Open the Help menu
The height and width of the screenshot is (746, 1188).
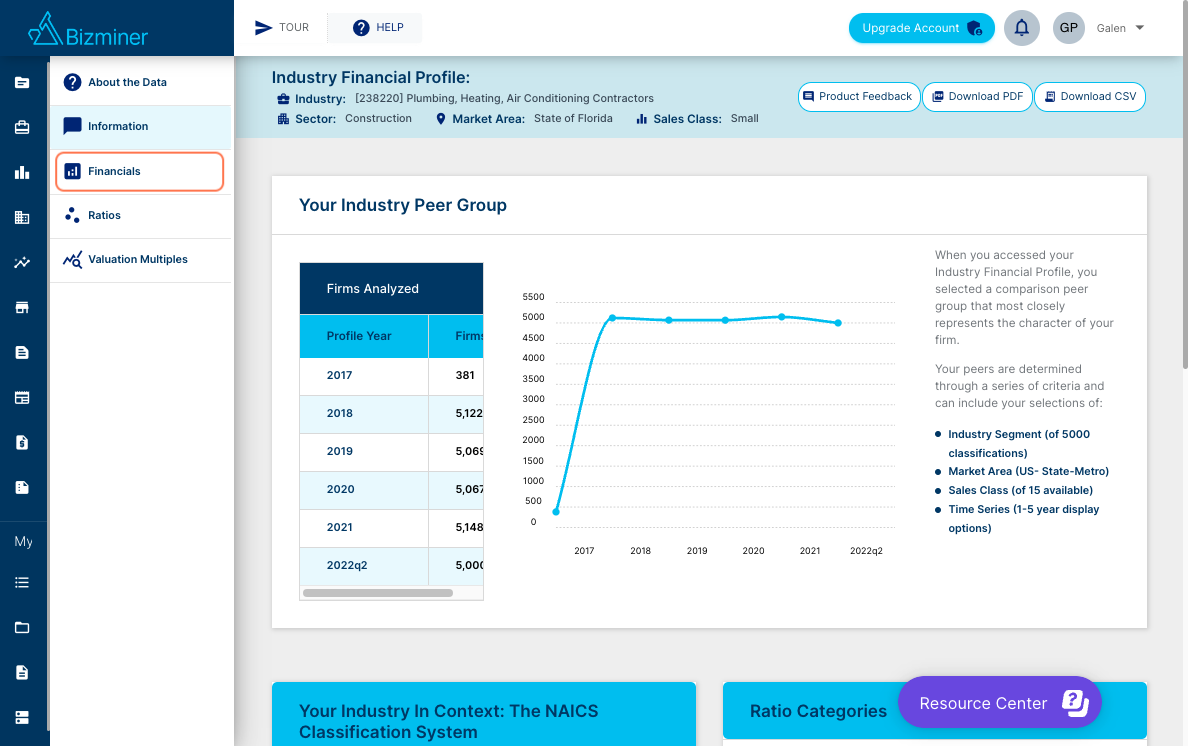pos(377,27)
